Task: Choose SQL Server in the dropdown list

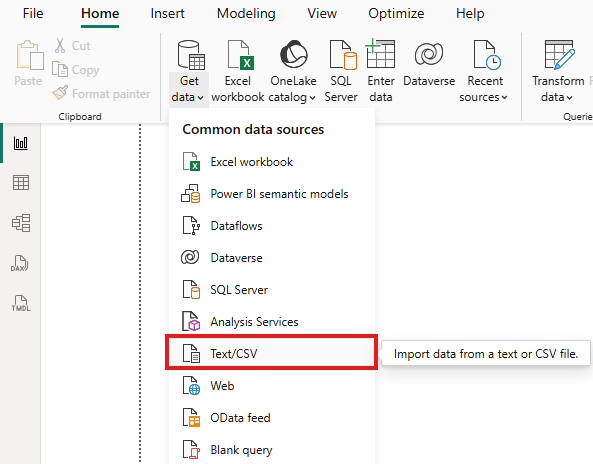Action: (271, 290)
